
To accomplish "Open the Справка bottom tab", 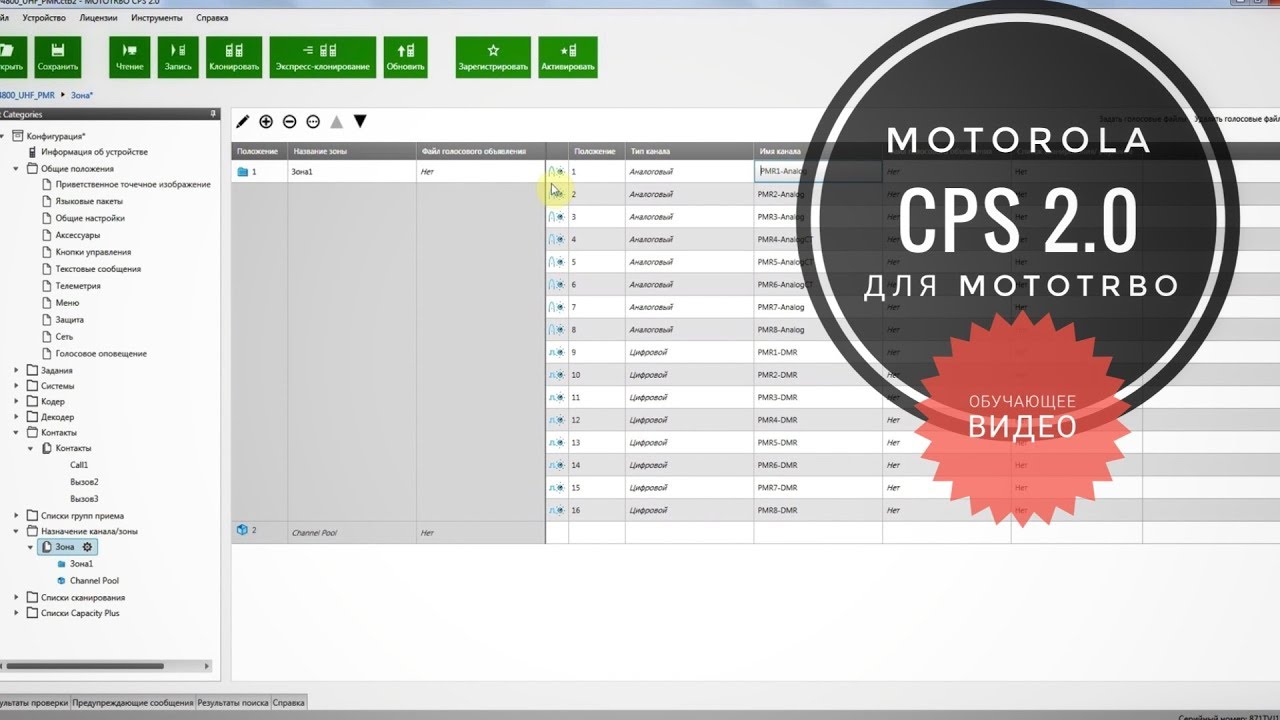I will (289, 703).
